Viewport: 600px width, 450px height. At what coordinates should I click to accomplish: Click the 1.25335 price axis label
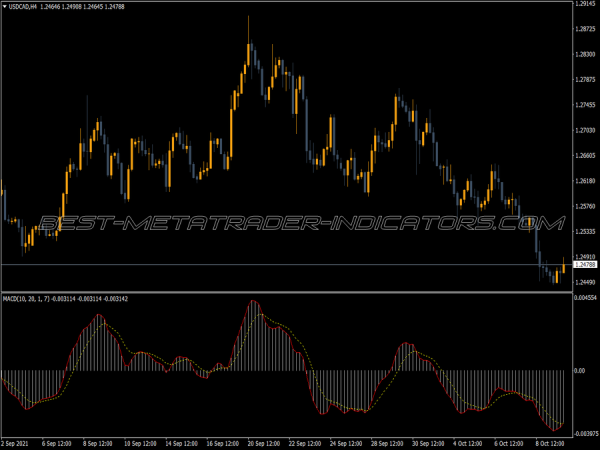click(585, 232)
